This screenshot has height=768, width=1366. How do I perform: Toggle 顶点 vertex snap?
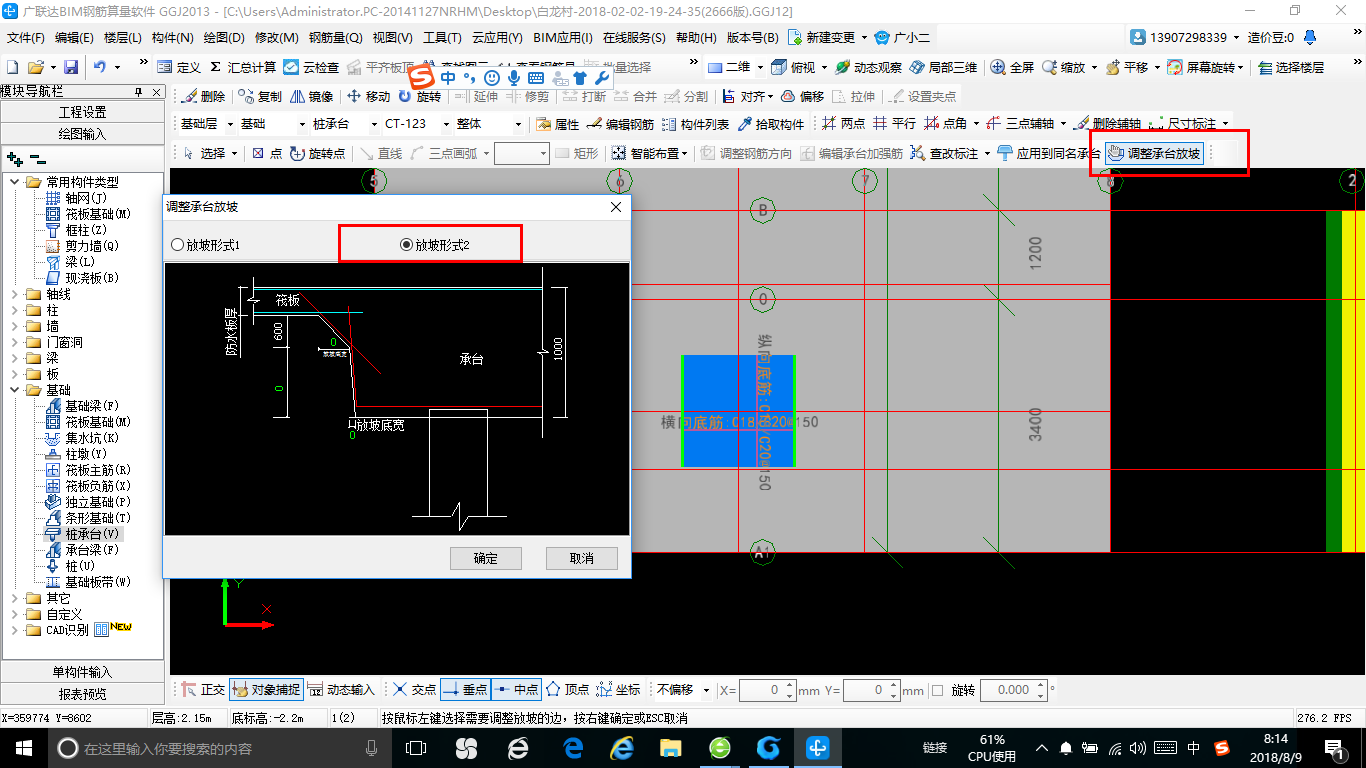pyautogui.click(x=568, y=690)
